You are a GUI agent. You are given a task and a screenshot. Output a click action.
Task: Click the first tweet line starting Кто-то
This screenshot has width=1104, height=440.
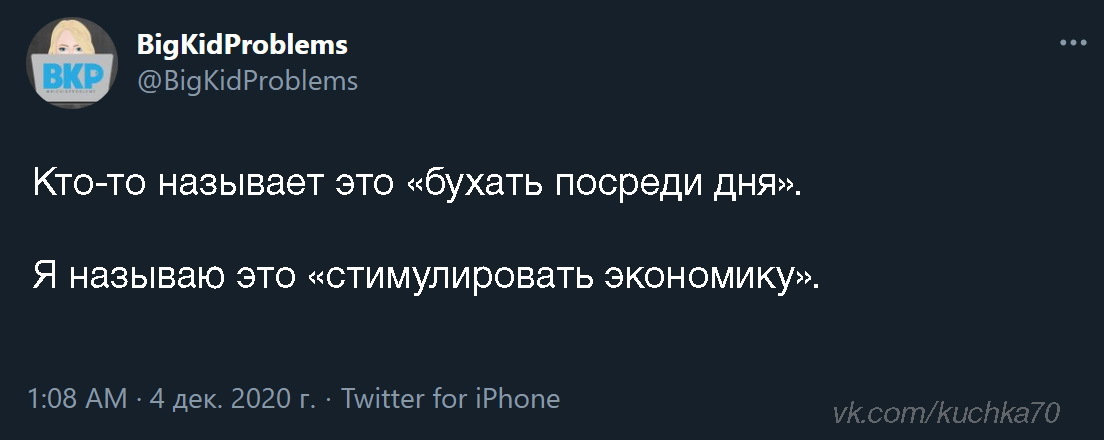tap(417, 186)
